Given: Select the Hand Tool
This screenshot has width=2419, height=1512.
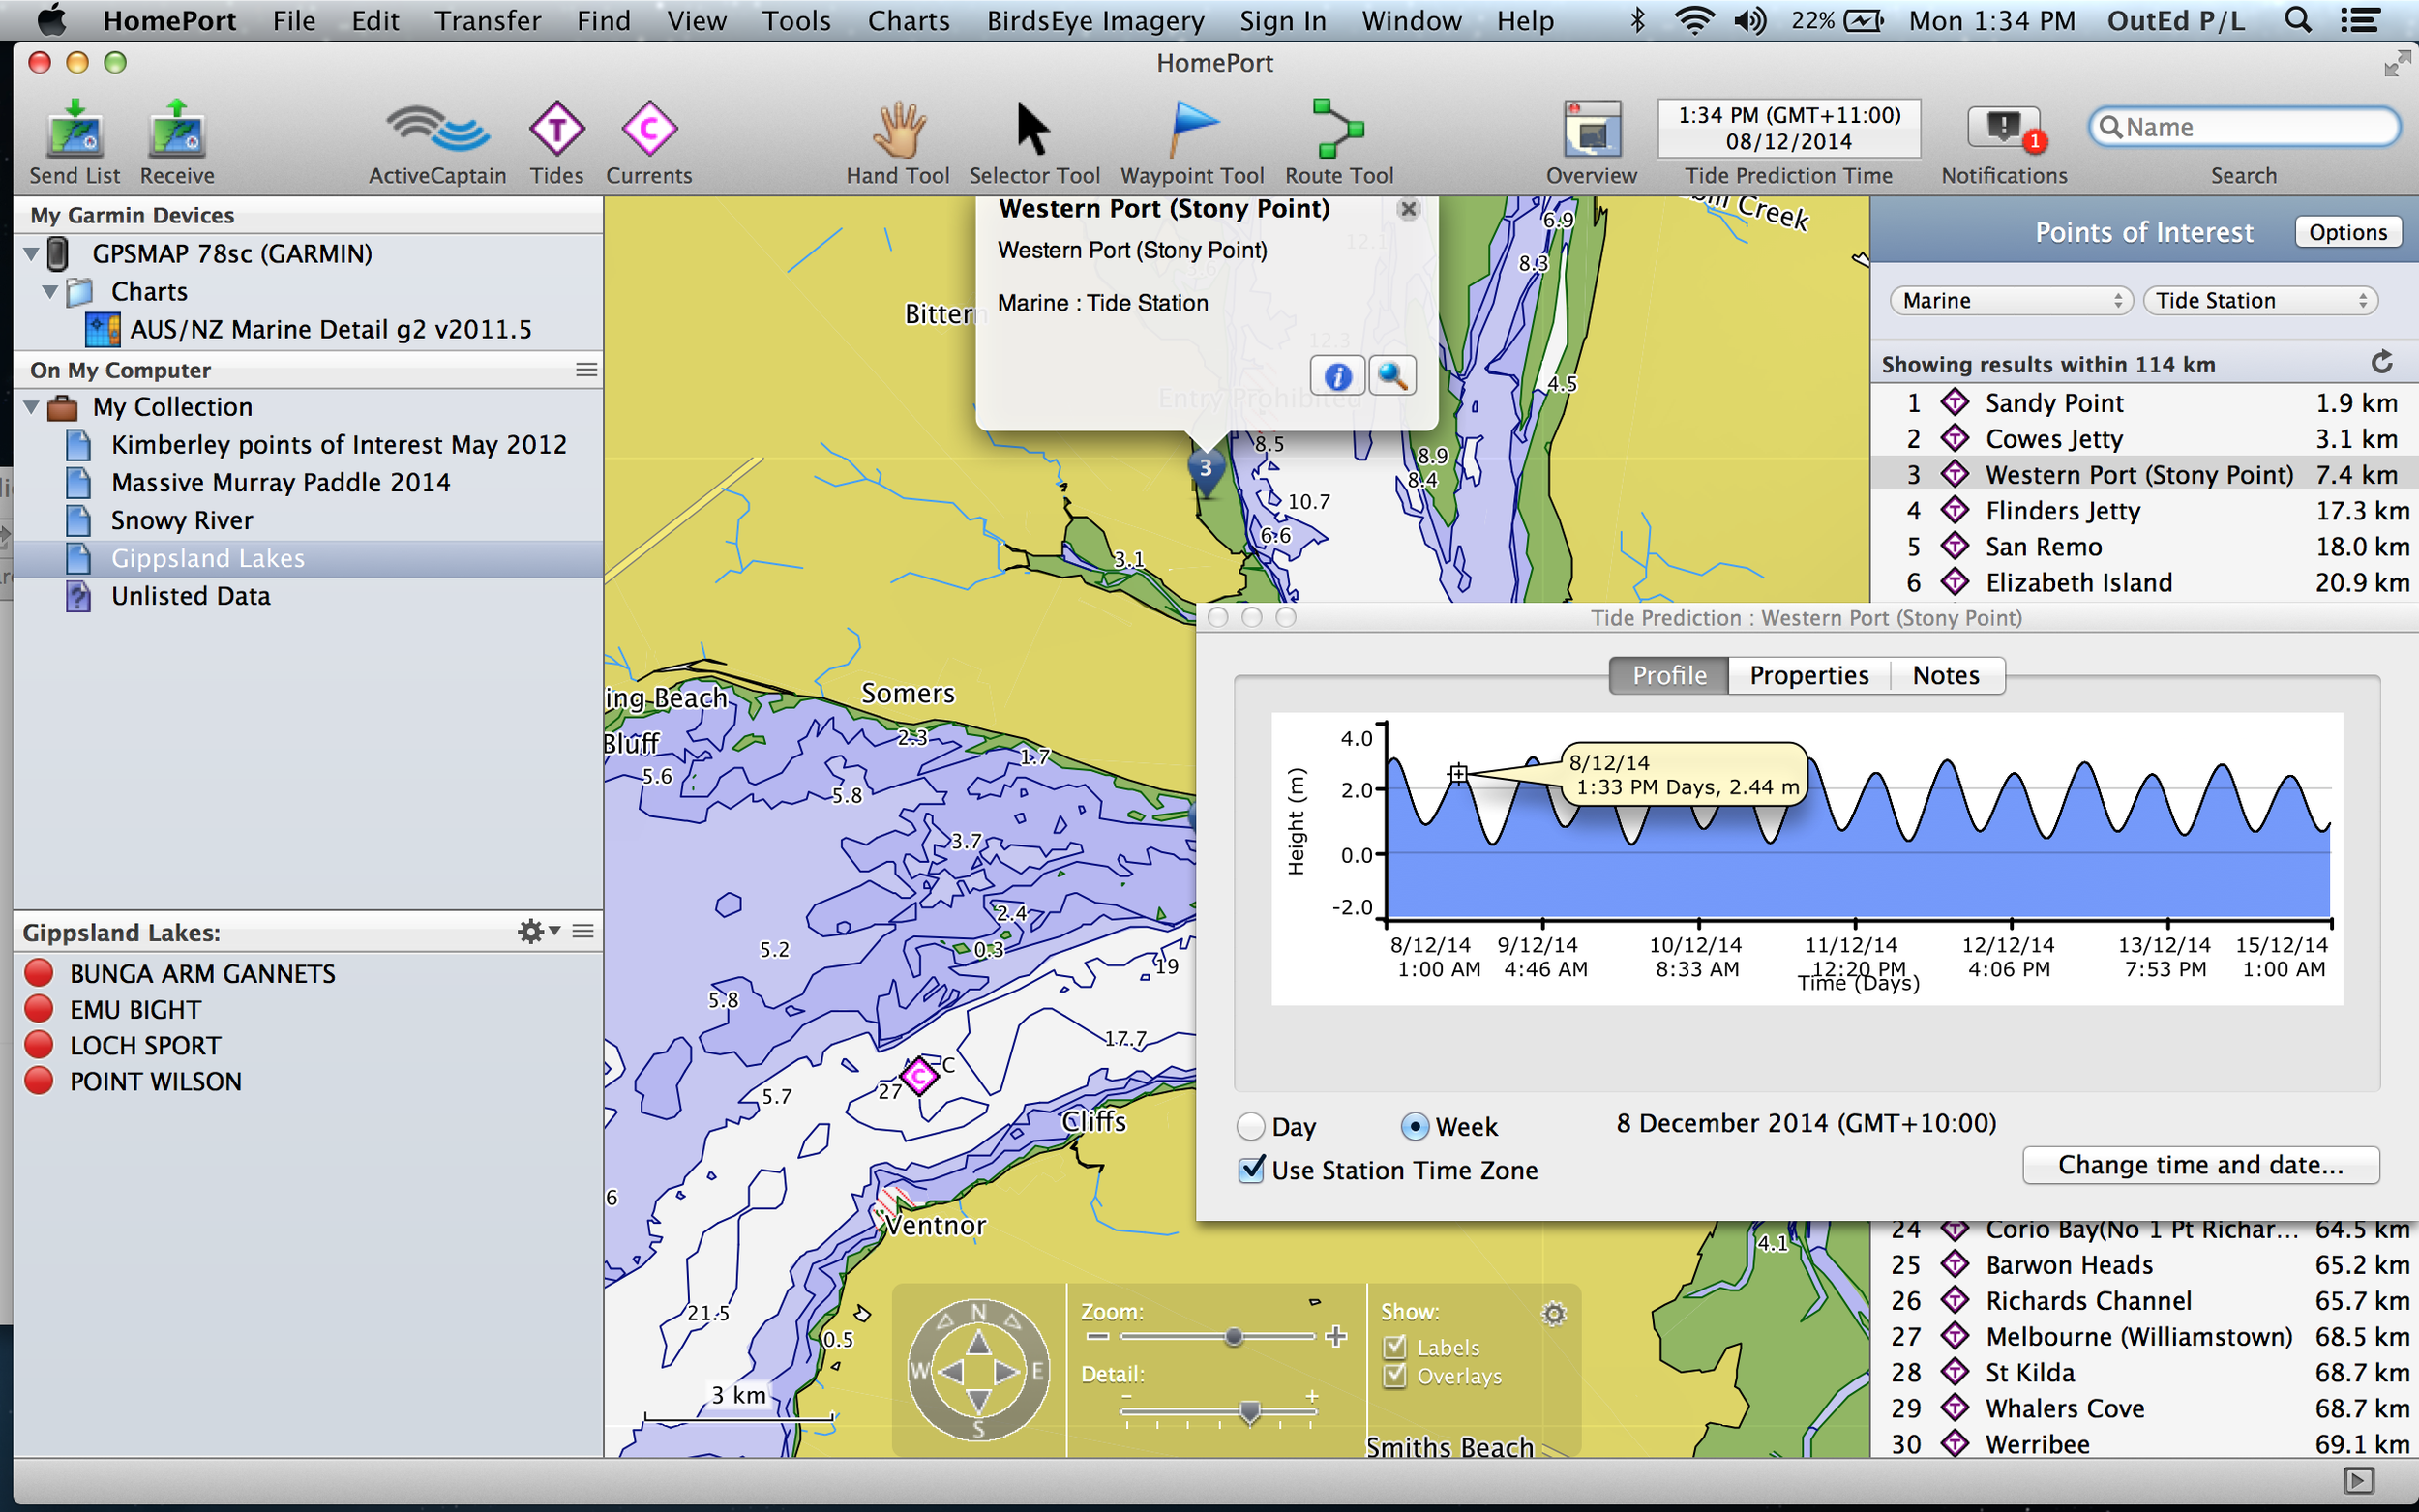Looking at the screenshot, I should pyautogui.click(x=898, y=130).
